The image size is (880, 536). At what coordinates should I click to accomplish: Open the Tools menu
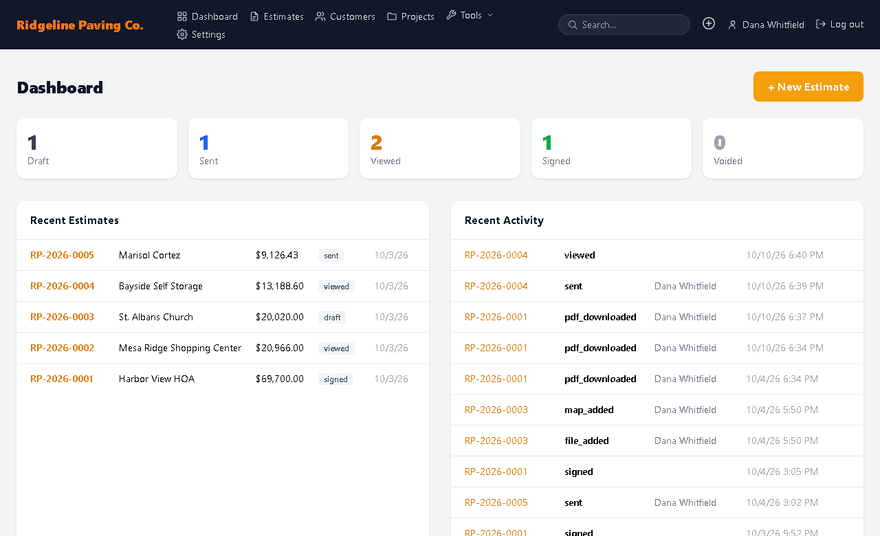470,15
